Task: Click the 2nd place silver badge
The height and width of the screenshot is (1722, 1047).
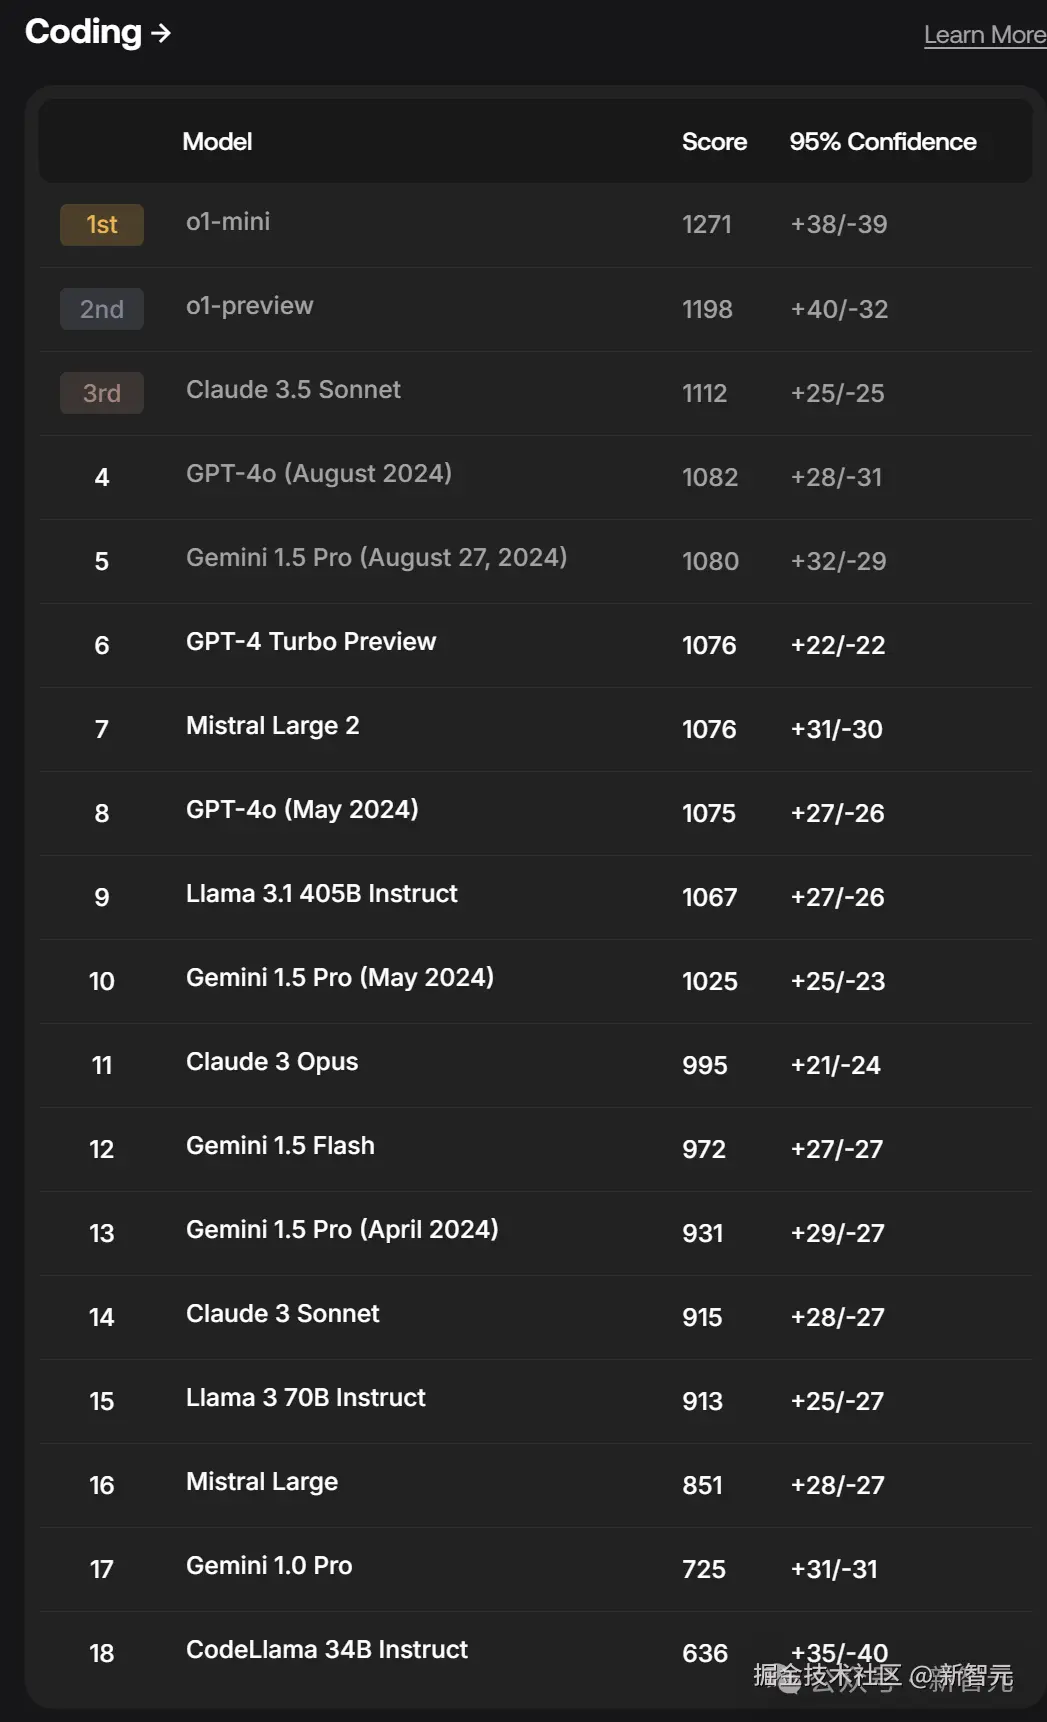Action: 102,309
